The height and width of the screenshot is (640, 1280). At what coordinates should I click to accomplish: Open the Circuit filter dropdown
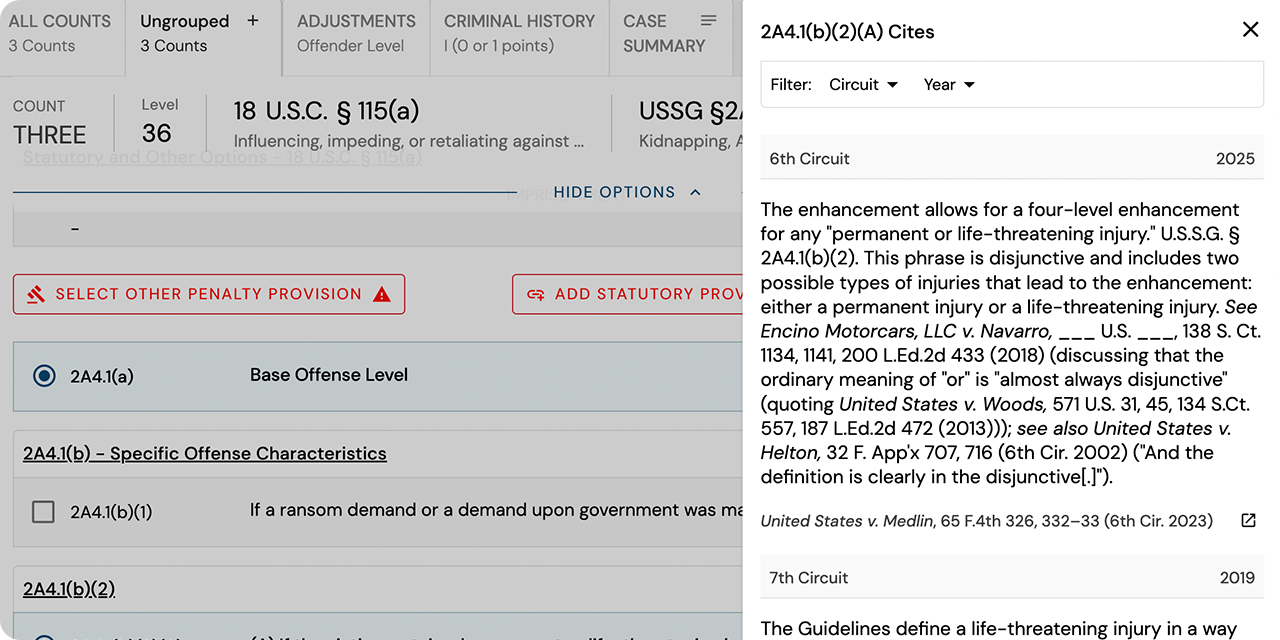(x=862, y=84)
